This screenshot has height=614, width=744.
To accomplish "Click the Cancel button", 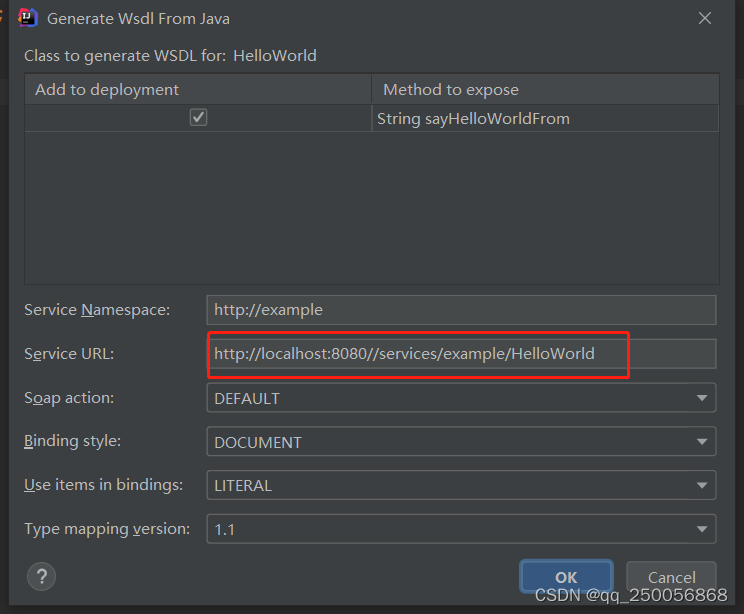I will (671, 577).
